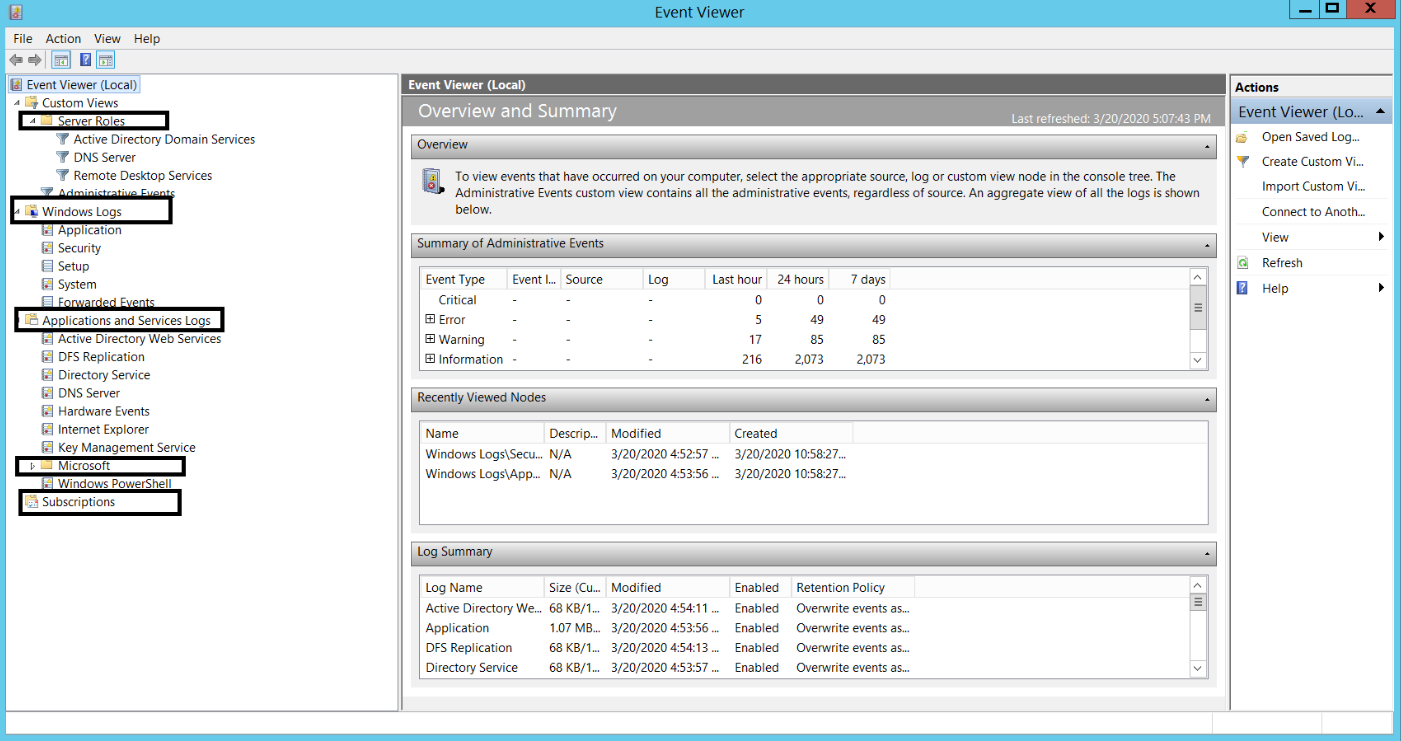
Task: Open View submenu in Actions pane
Action: [x=1311, y=237]
